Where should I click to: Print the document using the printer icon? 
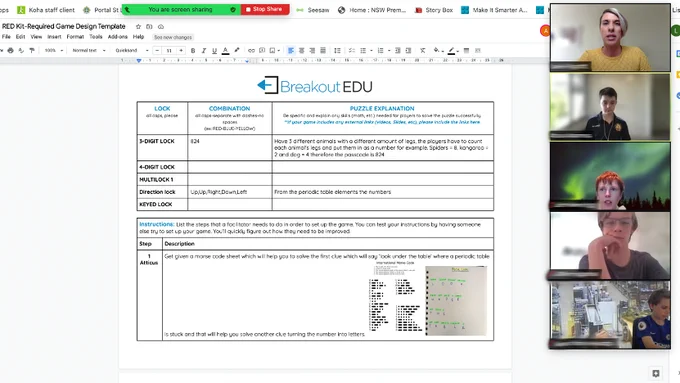click(x=10, y=50)
